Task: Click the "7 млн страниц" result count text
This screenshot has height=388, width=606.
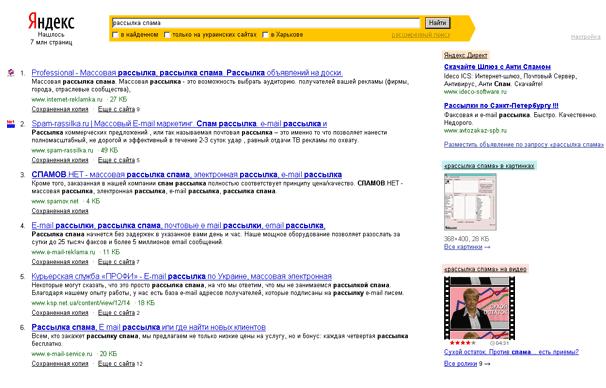Action: click(51, 42)
